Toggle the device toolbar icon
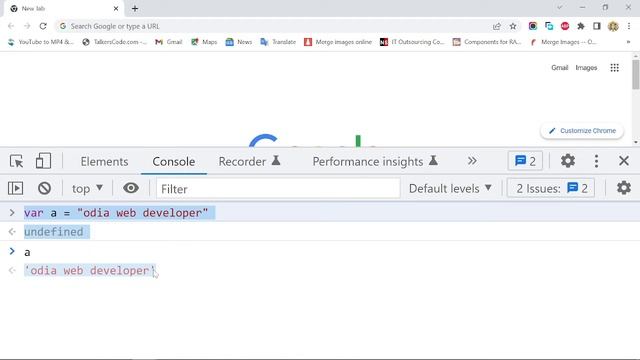This screenshot has width=640, height=360. click(43, 161)
